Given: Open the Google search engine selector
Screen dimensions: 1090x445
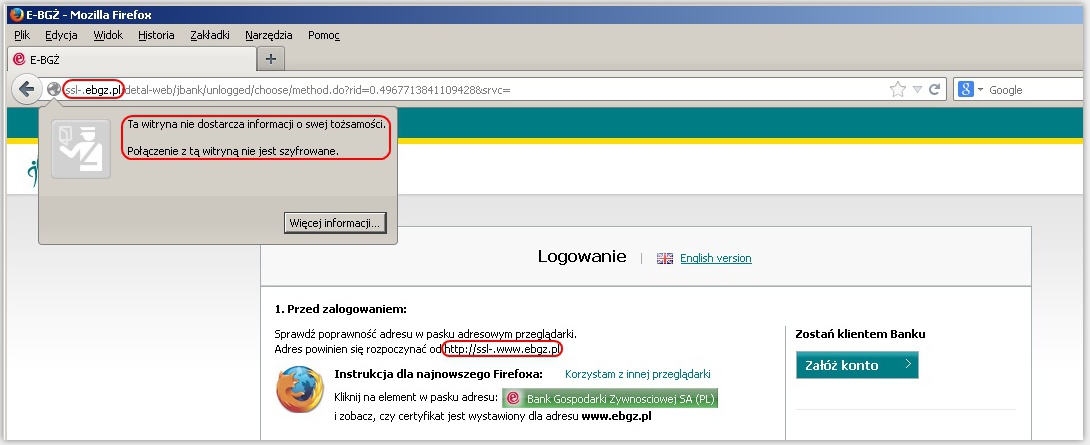Looking at the screenshot, I should click(970, 90).
